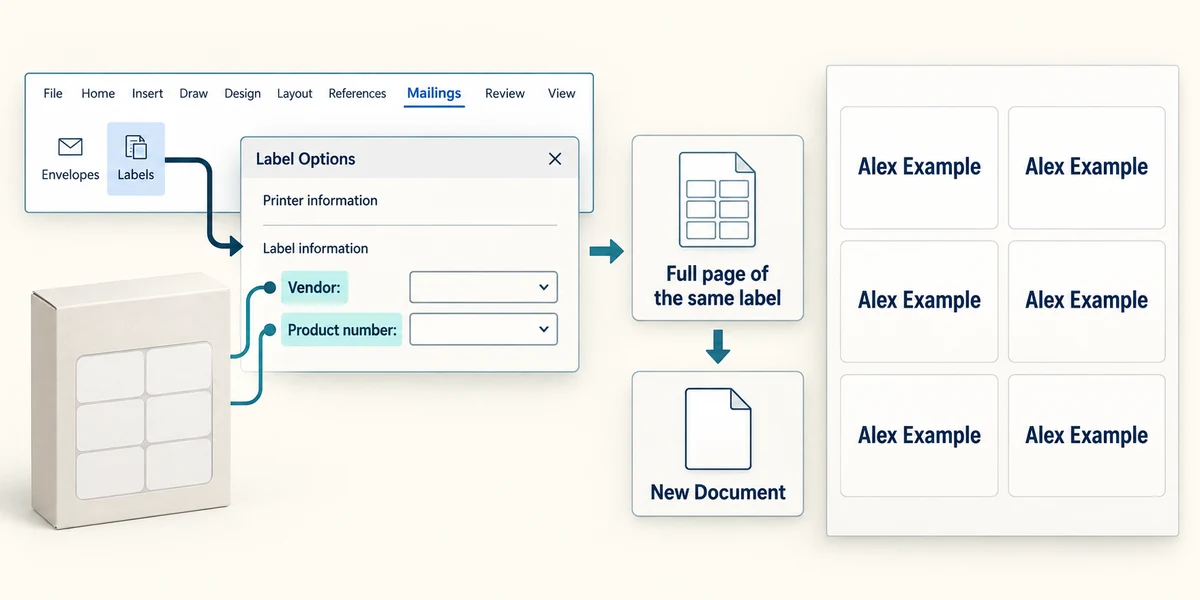Select the Mailings tab
1200x600 pixels.
[x=434, y=93]
